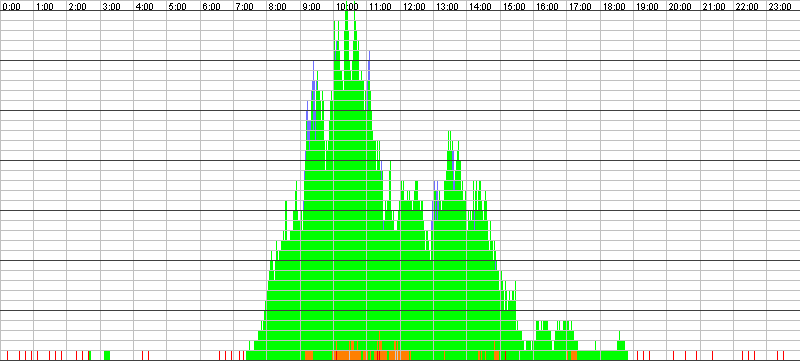Select the orange segment just after 9:00
The height and width of the screenshot is (361, 800).
[x=309, y=355]
